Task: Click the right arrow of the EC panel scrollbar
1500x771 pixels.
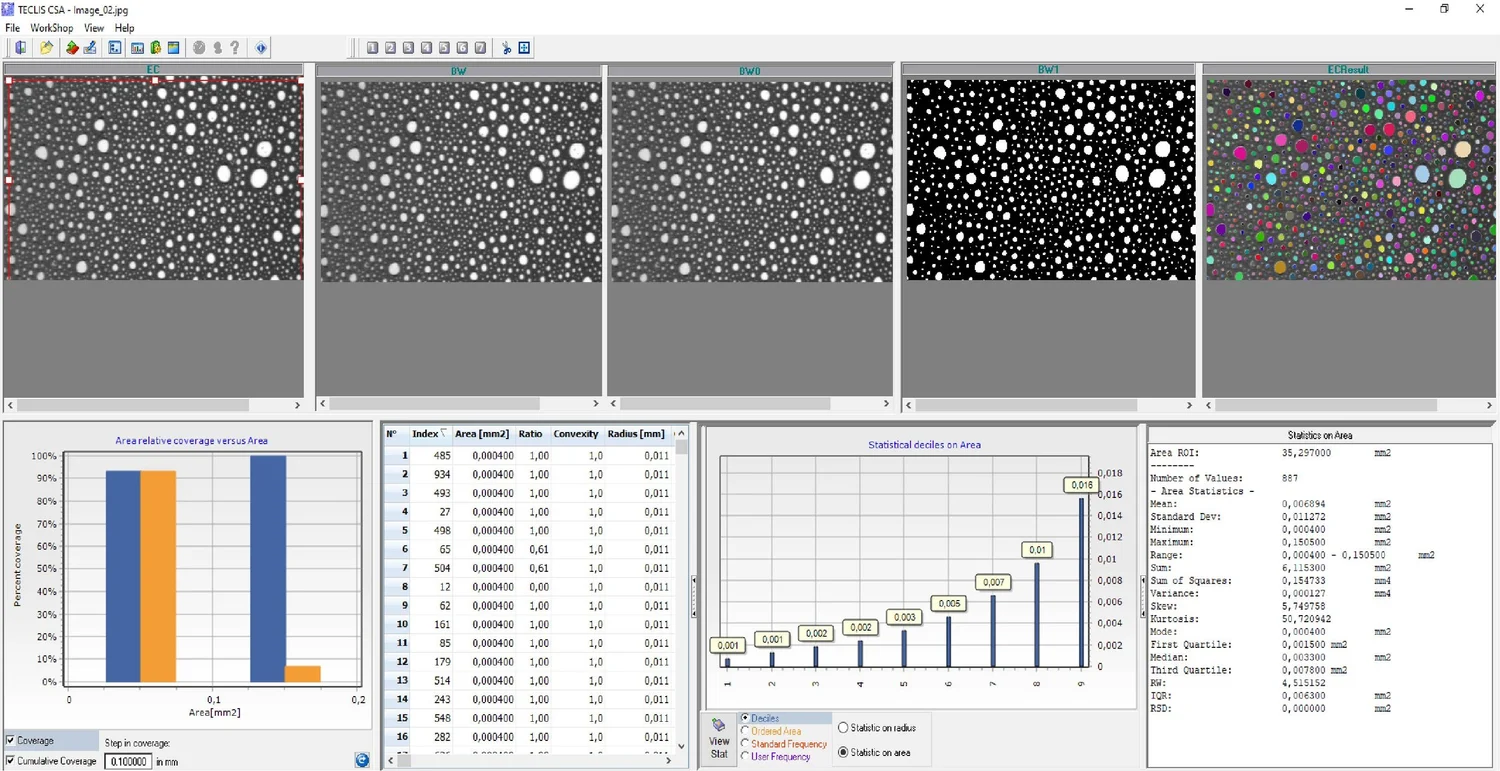Action: tap(297, 405)
